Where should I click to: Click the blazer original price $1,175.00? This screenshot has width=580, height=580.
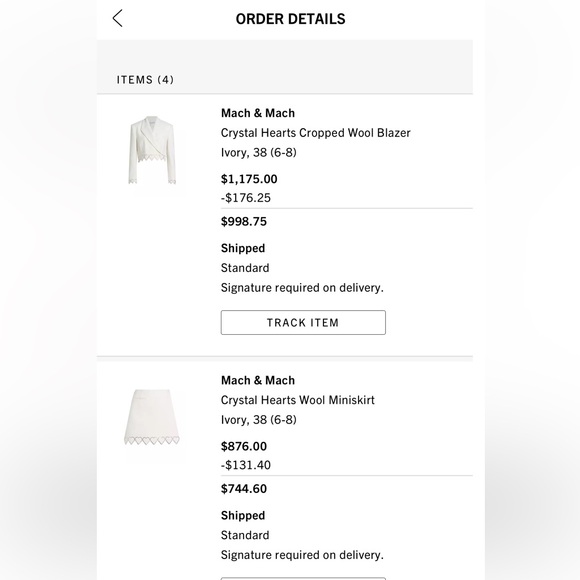(x=249, y=179)
